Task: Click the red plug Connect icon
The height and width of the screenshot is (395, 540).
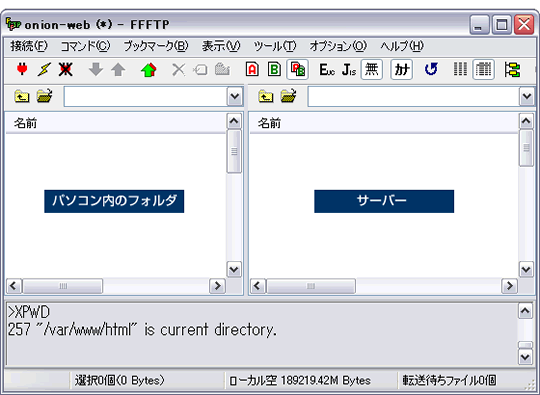Action: pos(22,69)
